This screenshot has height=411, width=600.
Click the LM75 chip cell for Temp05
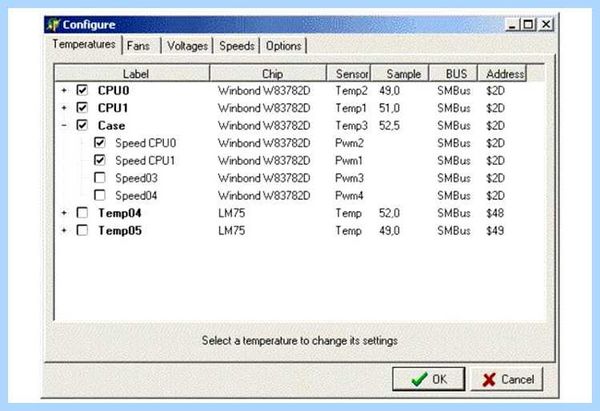[232, 231]
